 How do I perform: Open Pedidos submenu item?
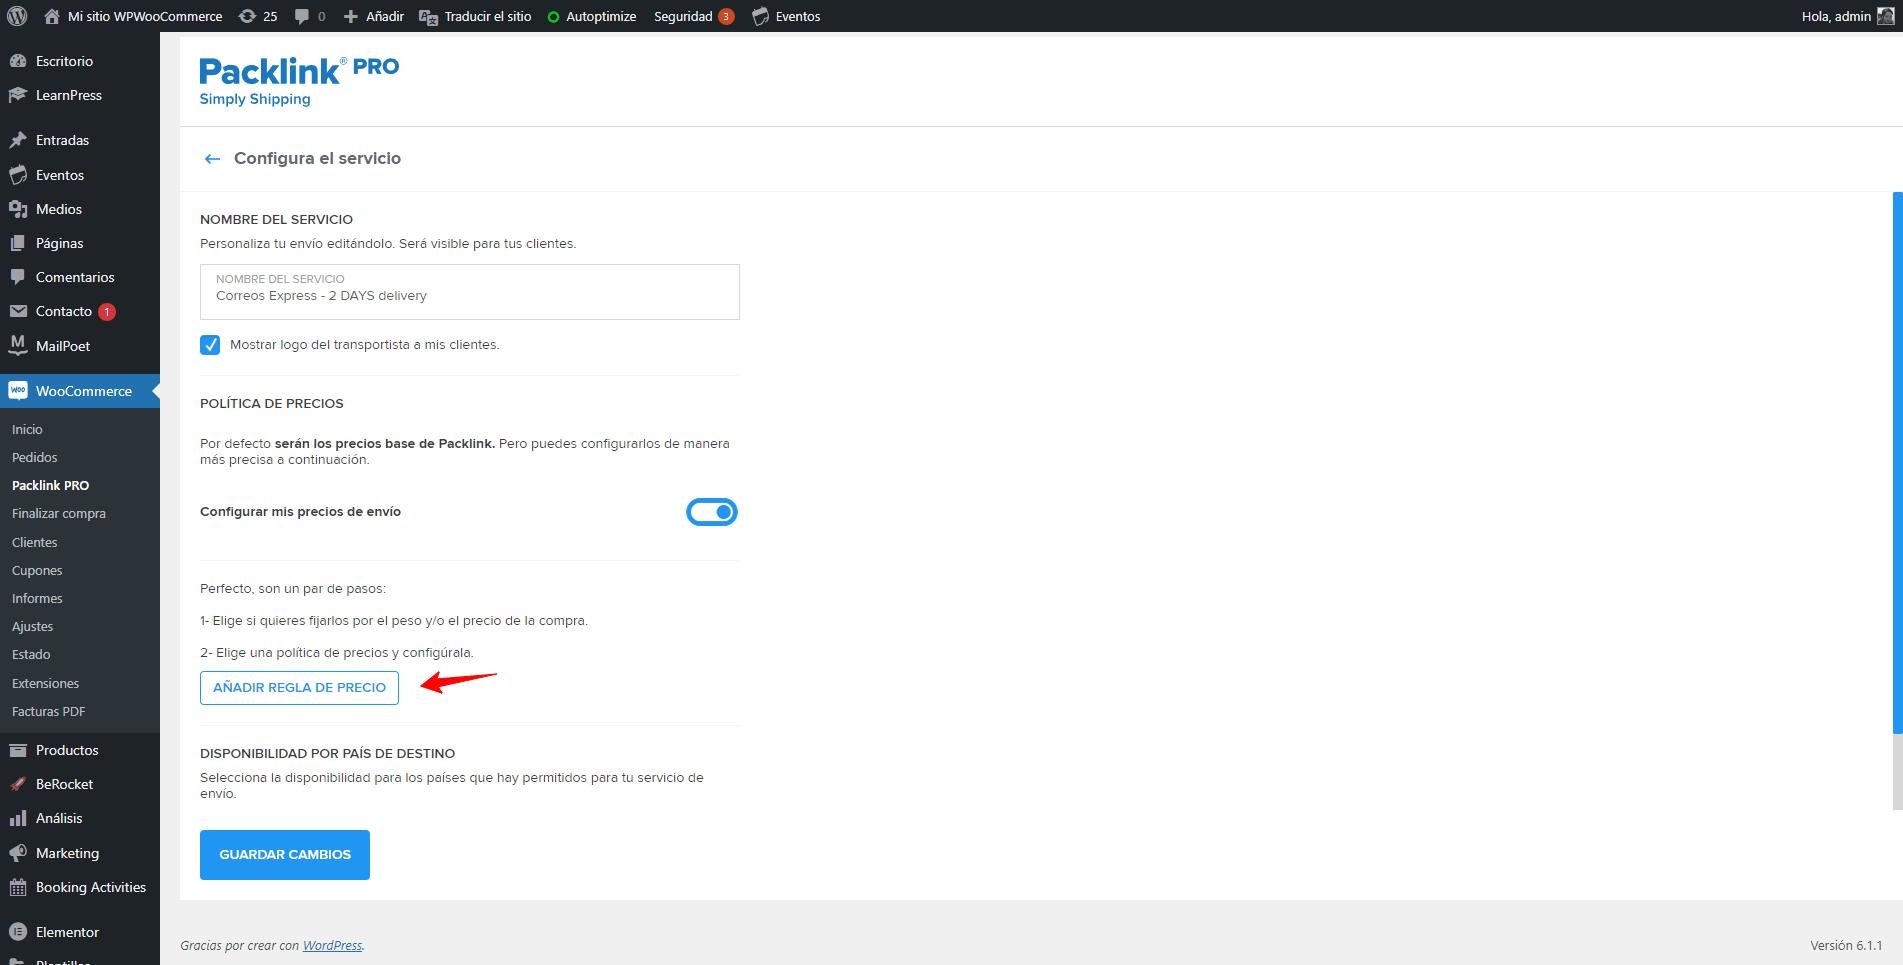(35, 457)
